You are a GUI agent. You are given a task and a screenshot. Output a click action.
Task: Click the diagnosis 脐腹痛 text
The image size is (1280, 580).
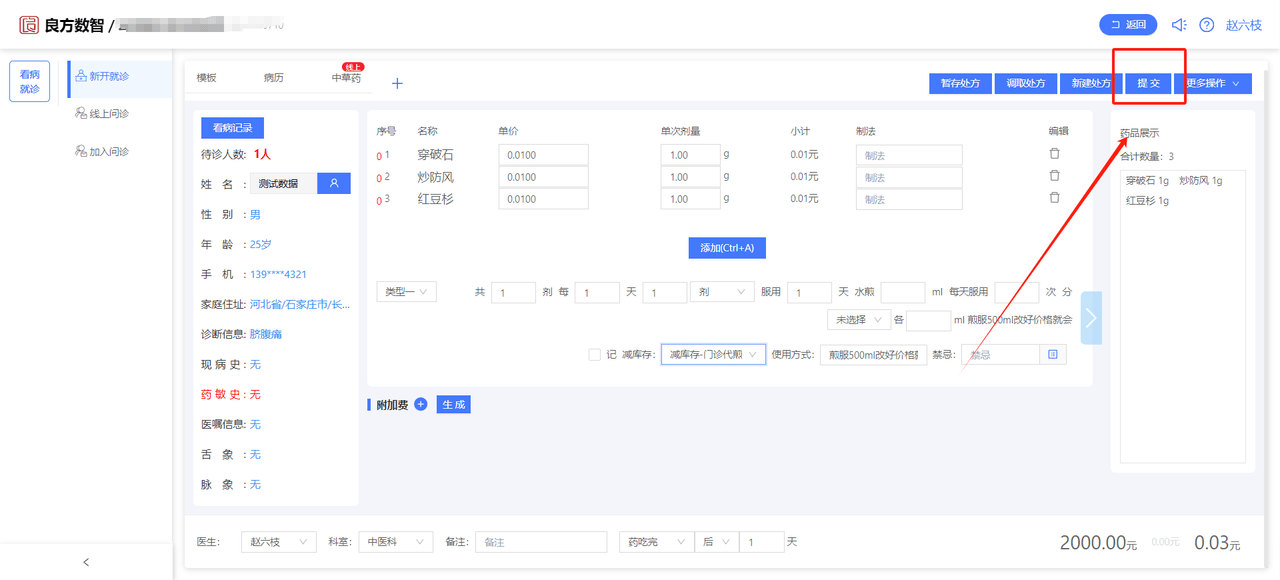265,334
